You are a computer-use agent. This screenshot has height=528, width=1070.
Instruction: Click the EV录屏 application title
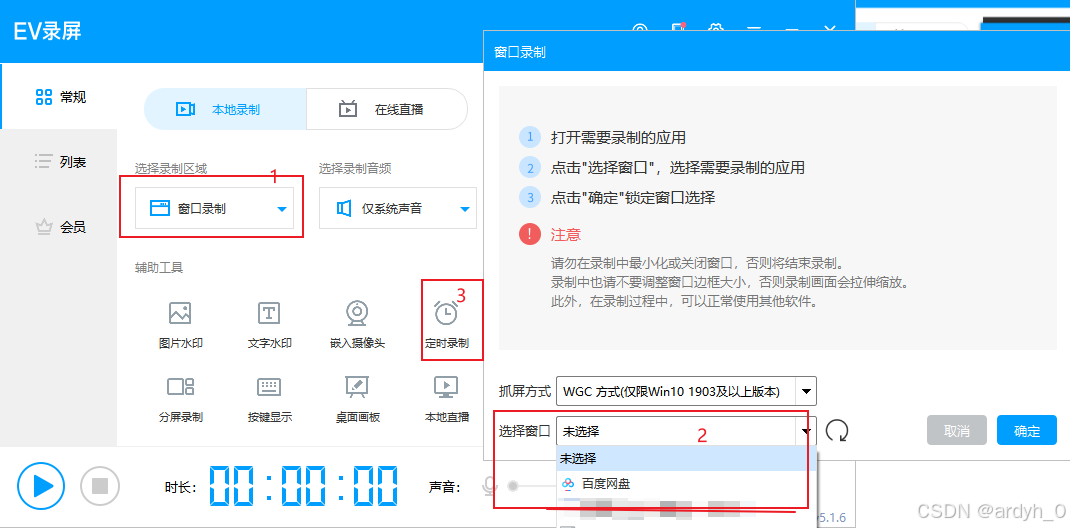48,31
